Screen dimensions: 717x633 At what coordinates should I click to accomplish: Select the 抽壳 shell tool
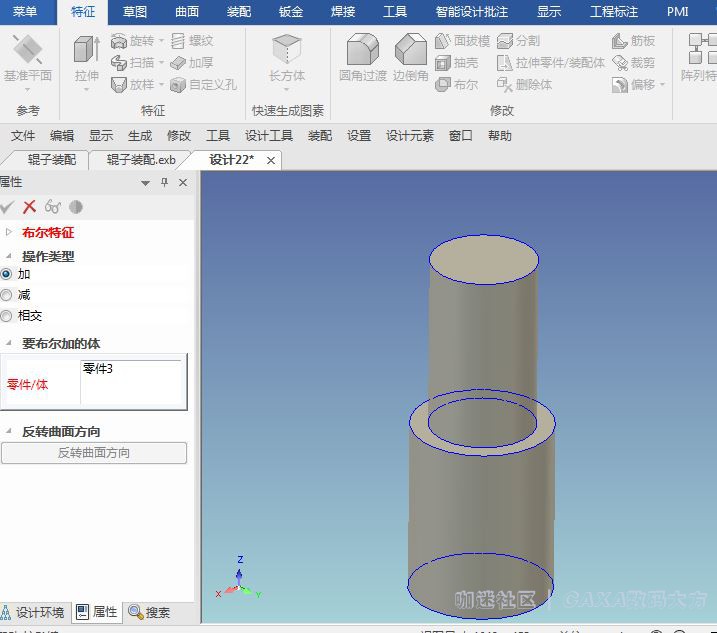point(456,63)
